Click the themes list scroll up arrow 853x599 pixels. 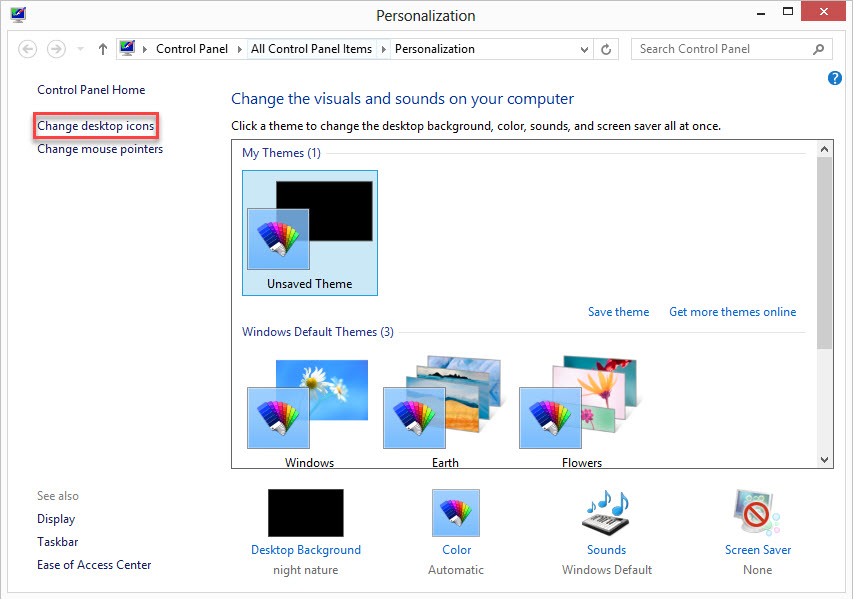click(x=824, y=149)
